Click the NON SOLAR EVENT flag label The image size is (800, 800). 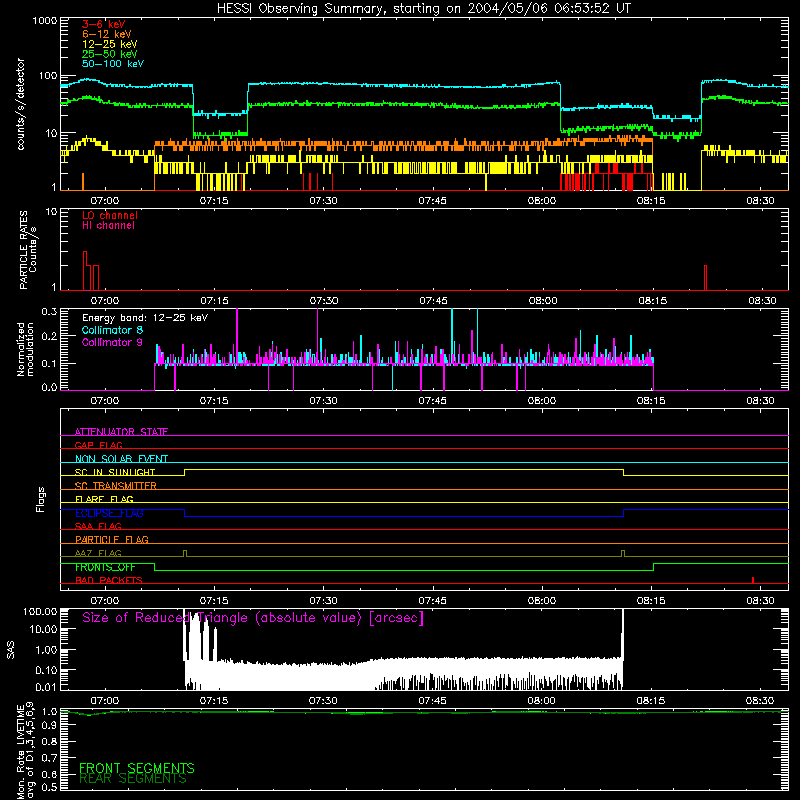coord(121,459)
